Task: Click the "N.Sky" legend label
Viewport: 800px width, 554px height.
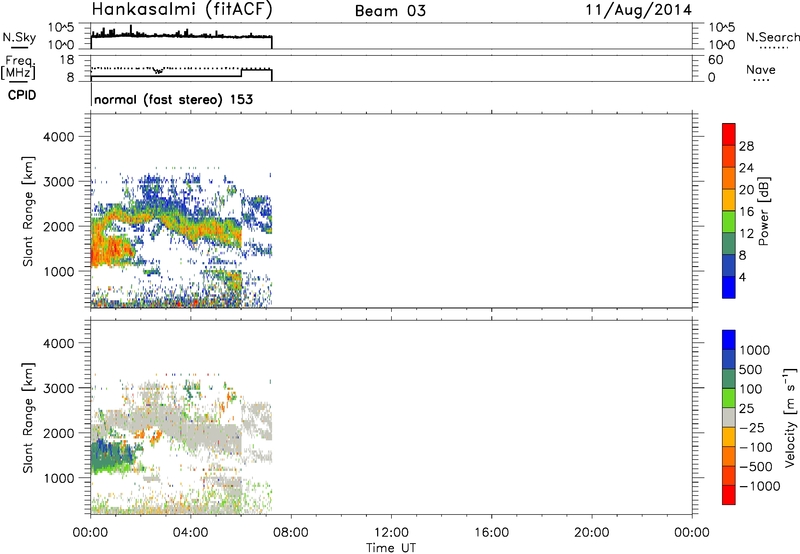Action: click(19, 37)
